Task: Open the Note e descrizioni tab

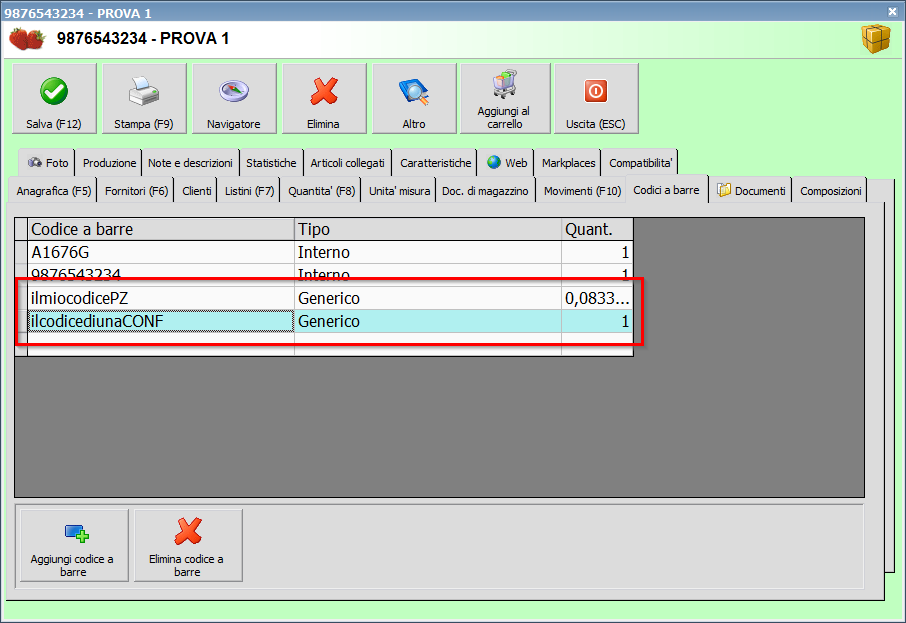Action: [190, 163]
